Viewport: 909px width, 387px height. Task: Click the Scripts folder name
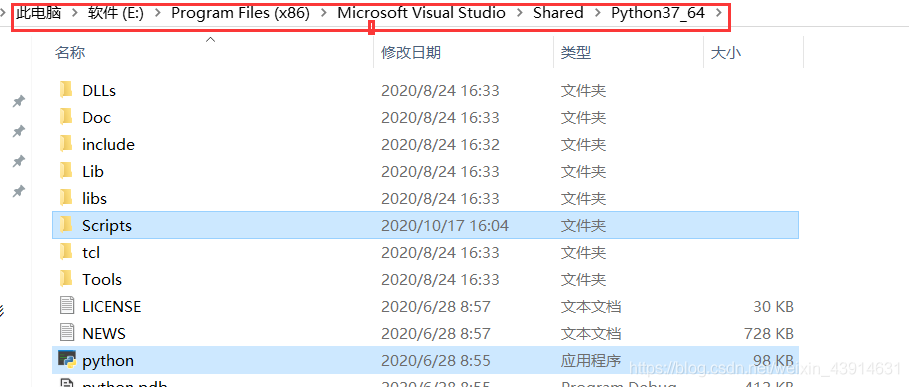107,225
